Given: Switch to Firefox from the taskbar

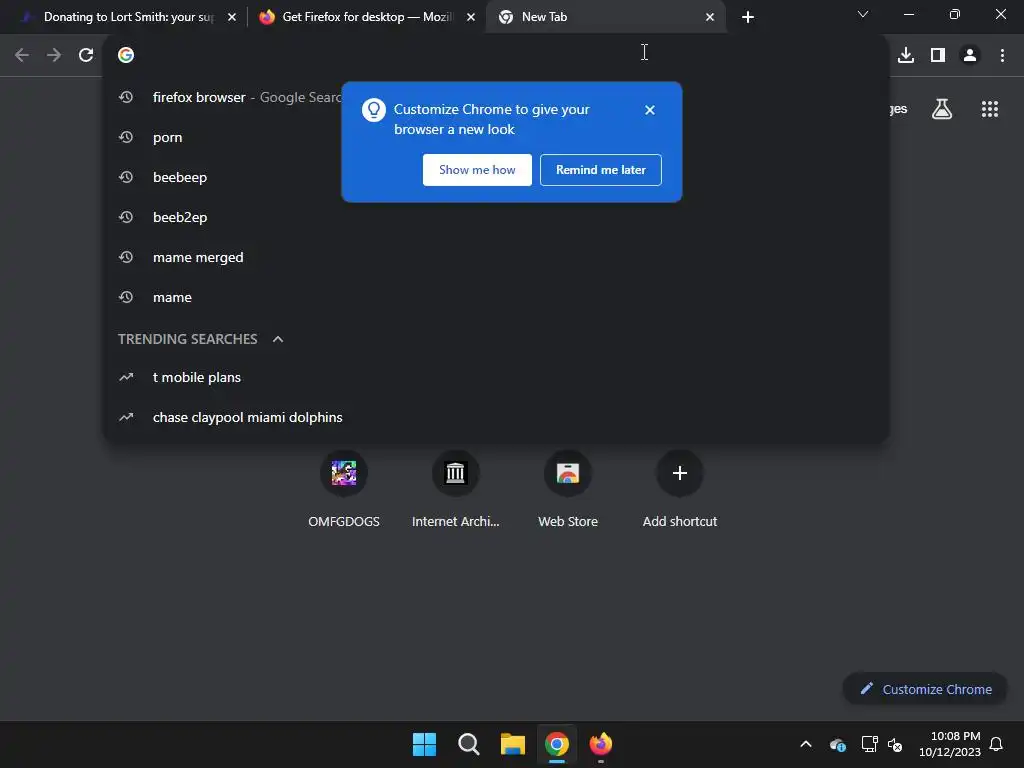Looking at the screenshot, I should point(601,744).
